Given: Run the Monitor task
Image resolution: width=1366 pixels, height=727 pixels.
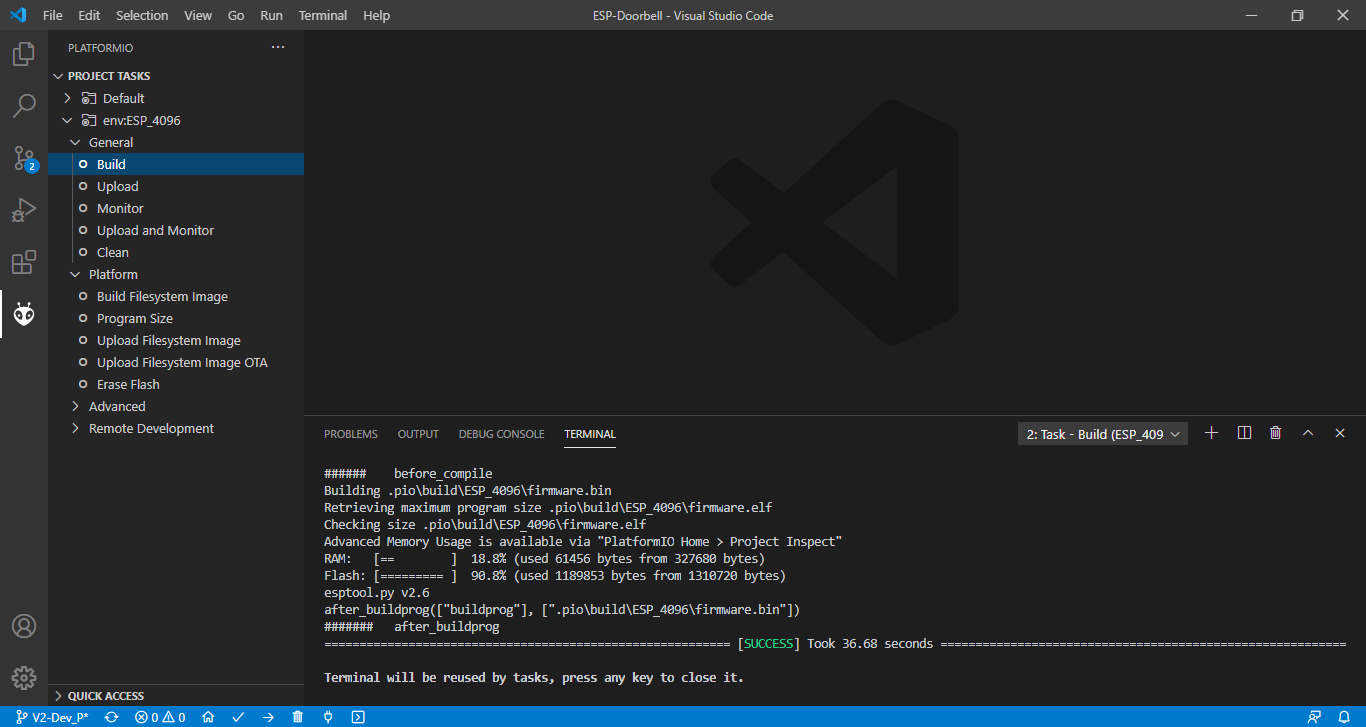Looking at the screenshot, I should click(176, 208).
